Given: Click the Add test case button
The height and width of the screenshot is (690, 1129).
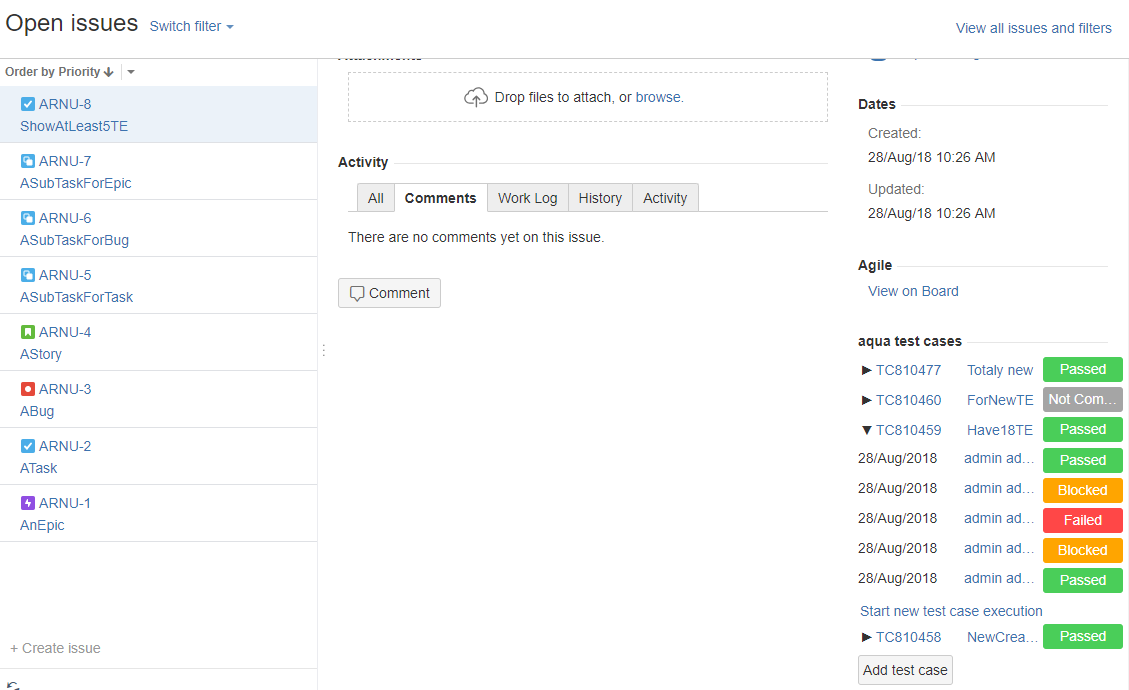Looking at the screenshot, I should (x=905, y=670).
